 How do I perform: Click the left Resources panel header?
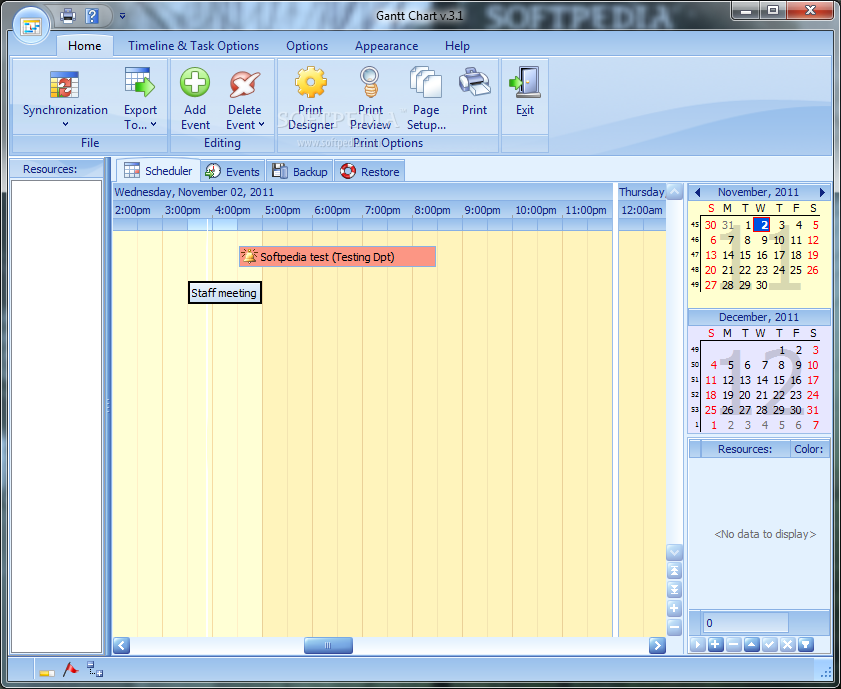[57, 169]
